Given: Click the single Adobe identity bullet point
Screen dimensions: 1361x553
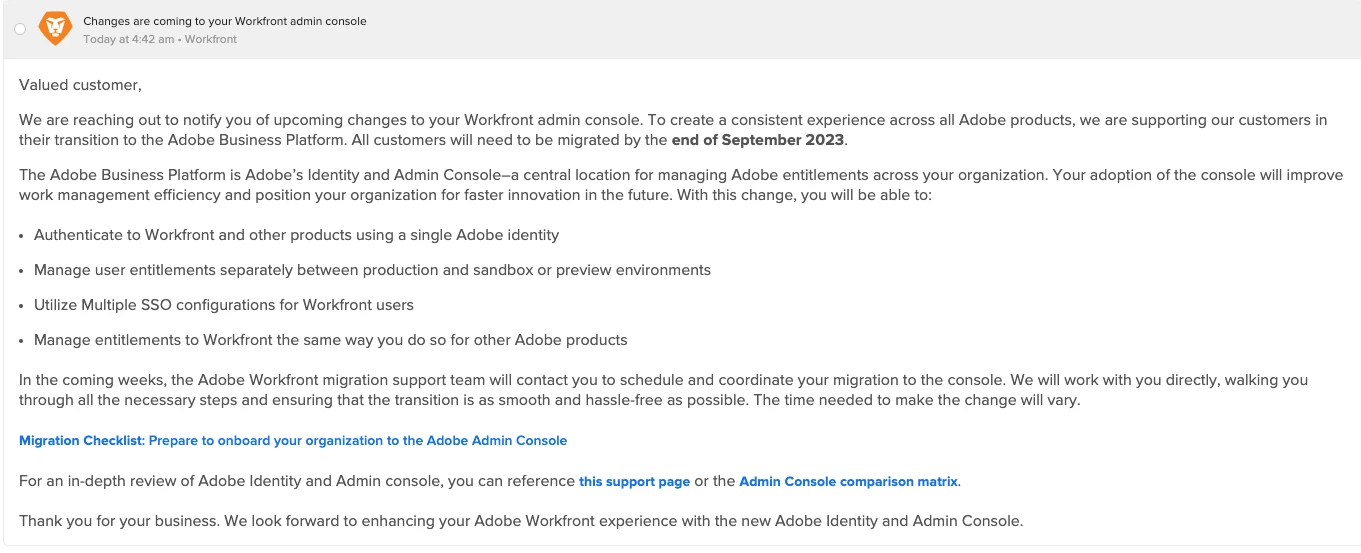Looking at the screenshot, I should [x=296, y=235].
